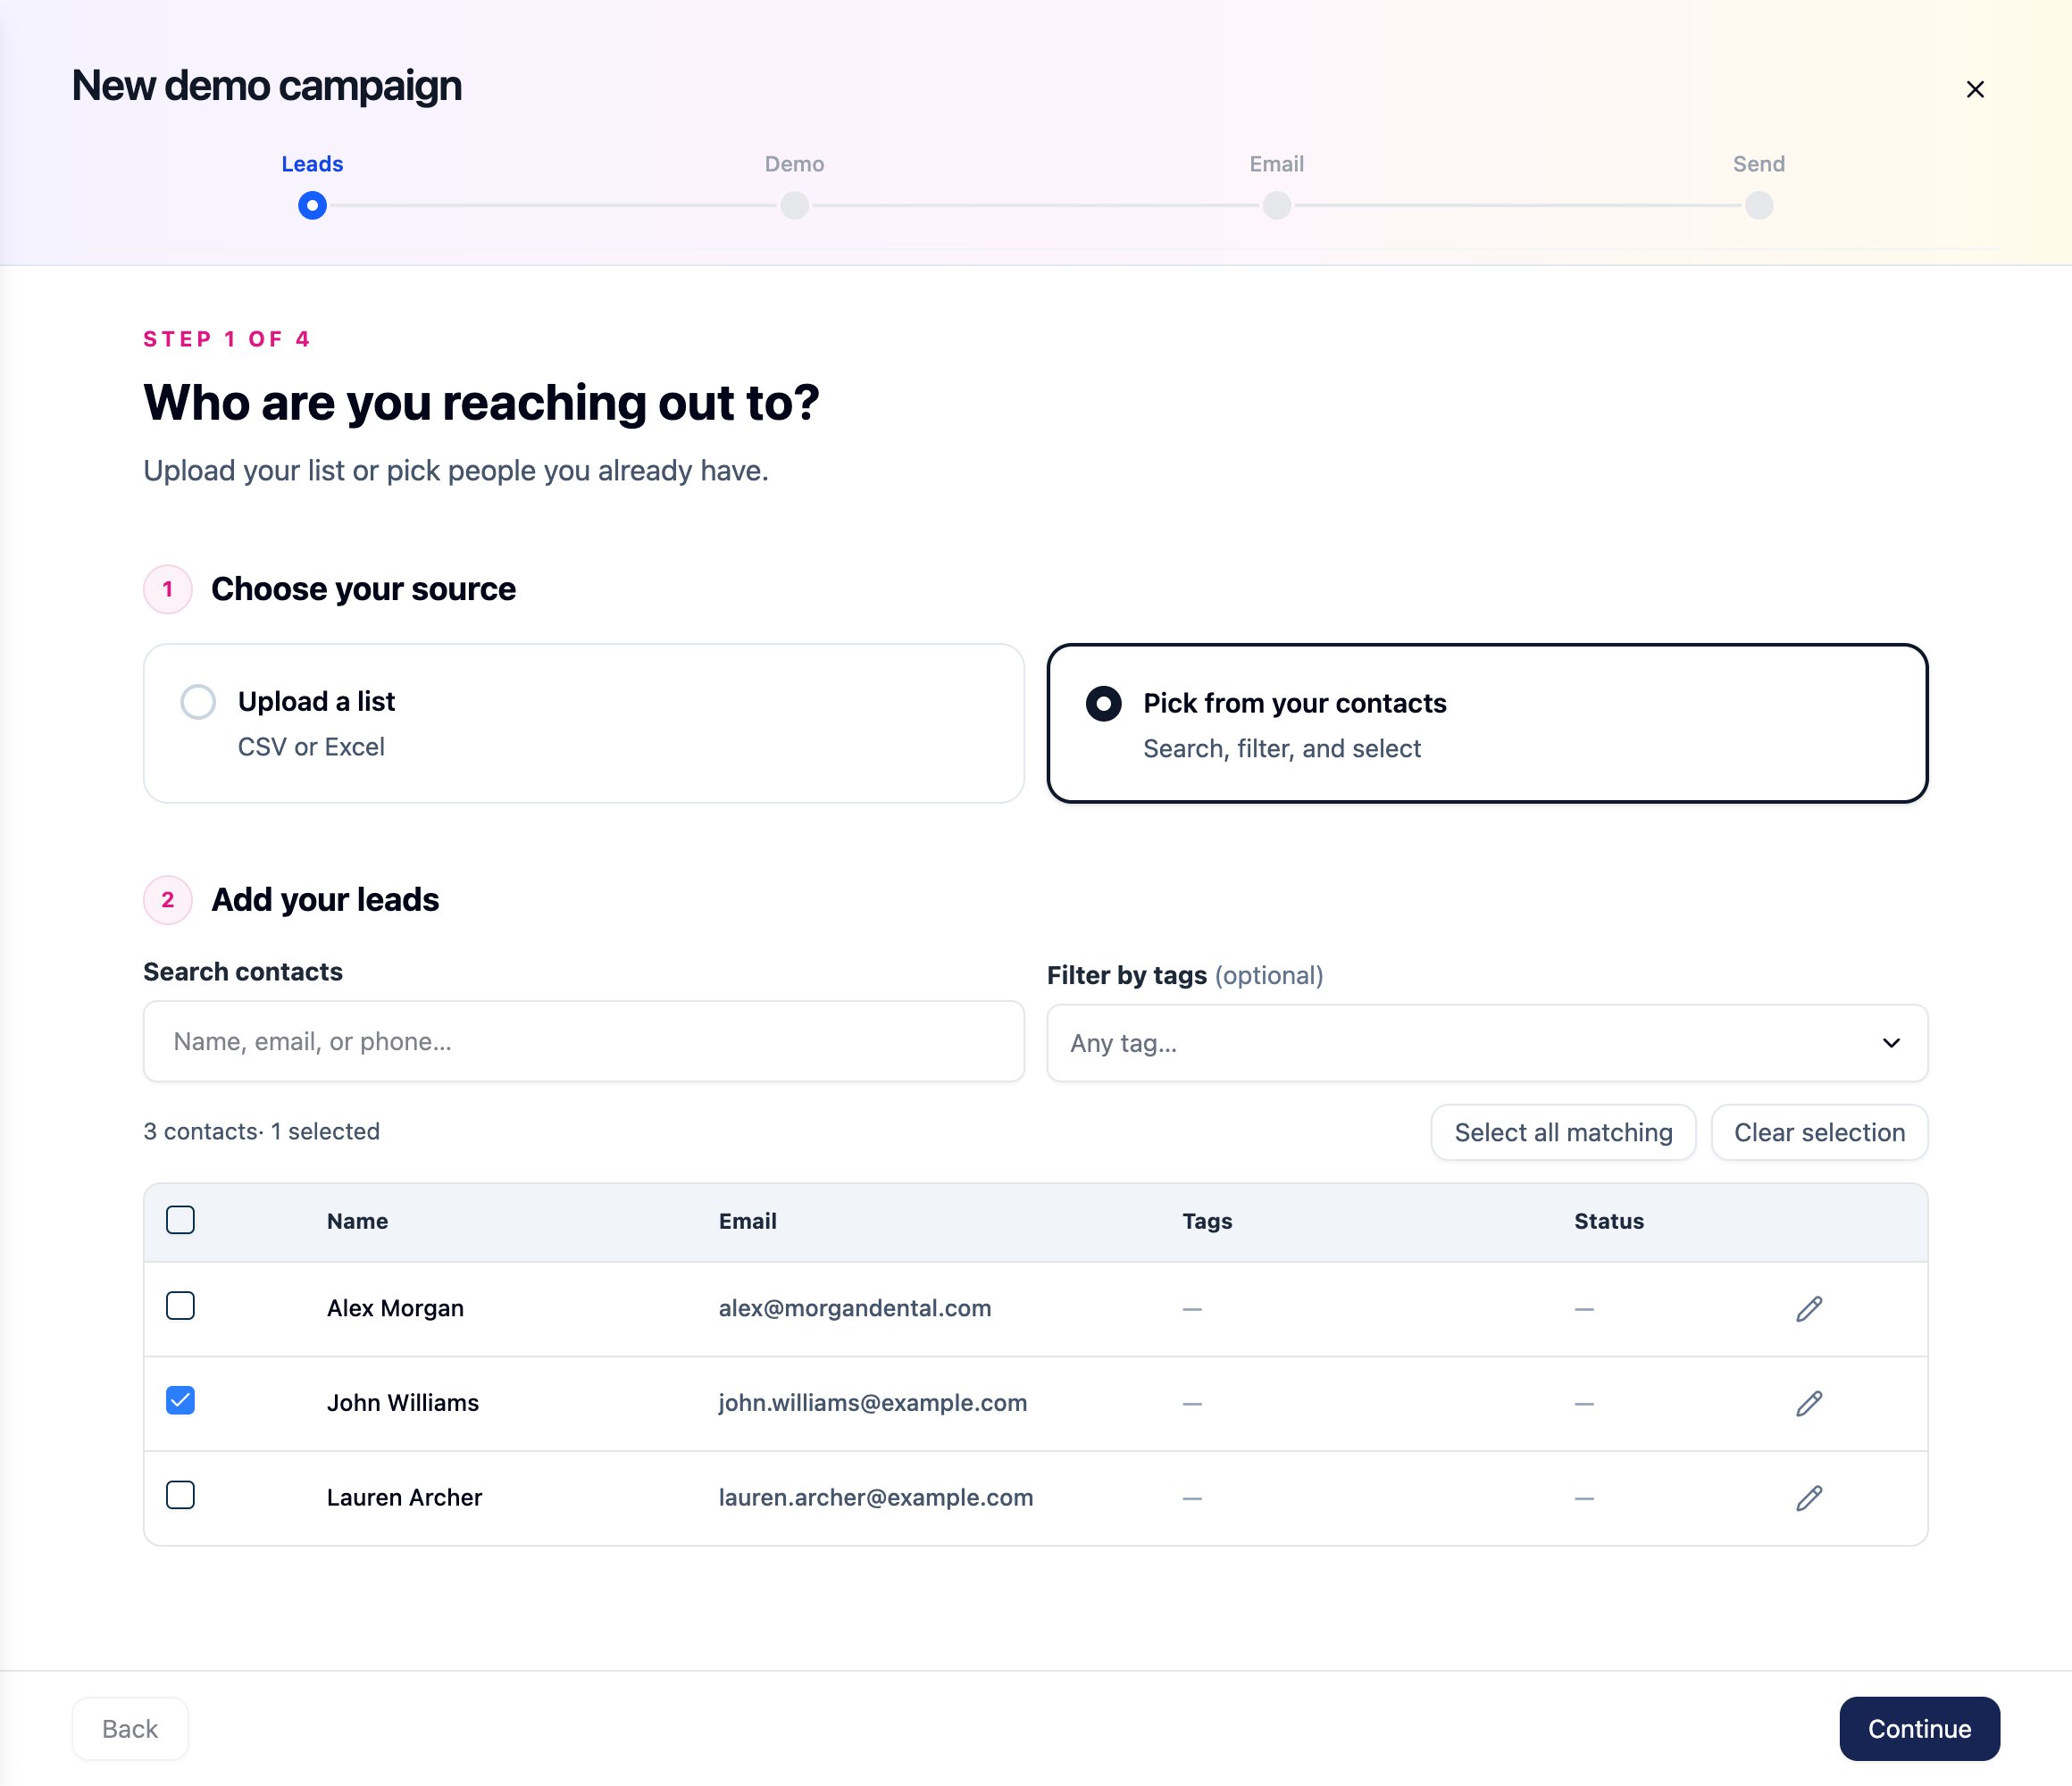
Task: Choose the Pick from your contacts option
Action: click(1487, 723)
